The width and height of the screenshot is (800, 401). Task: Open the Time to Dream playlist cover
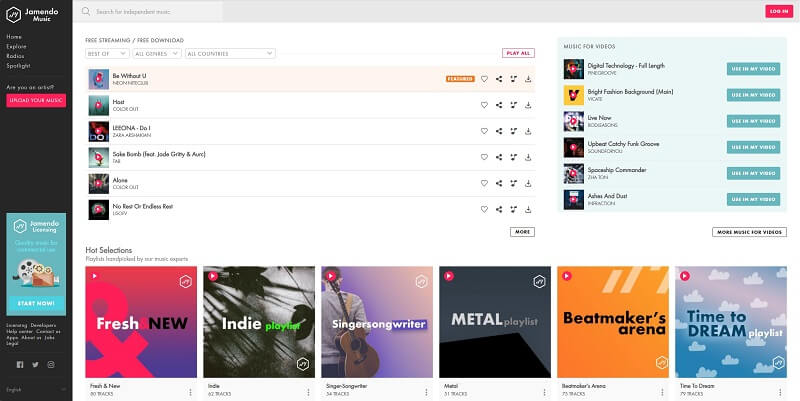tap(731, 322)
